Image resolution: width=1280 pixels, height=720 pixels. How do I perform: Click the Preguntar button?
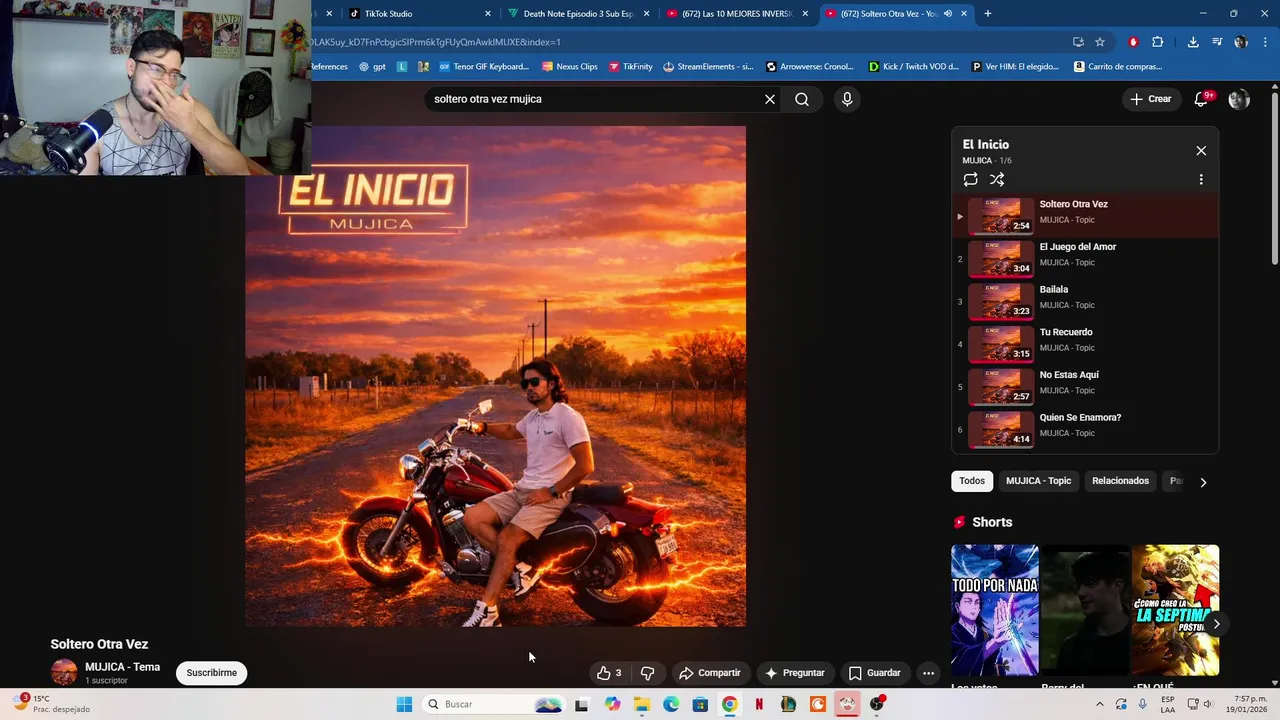[x=795, y=673]
